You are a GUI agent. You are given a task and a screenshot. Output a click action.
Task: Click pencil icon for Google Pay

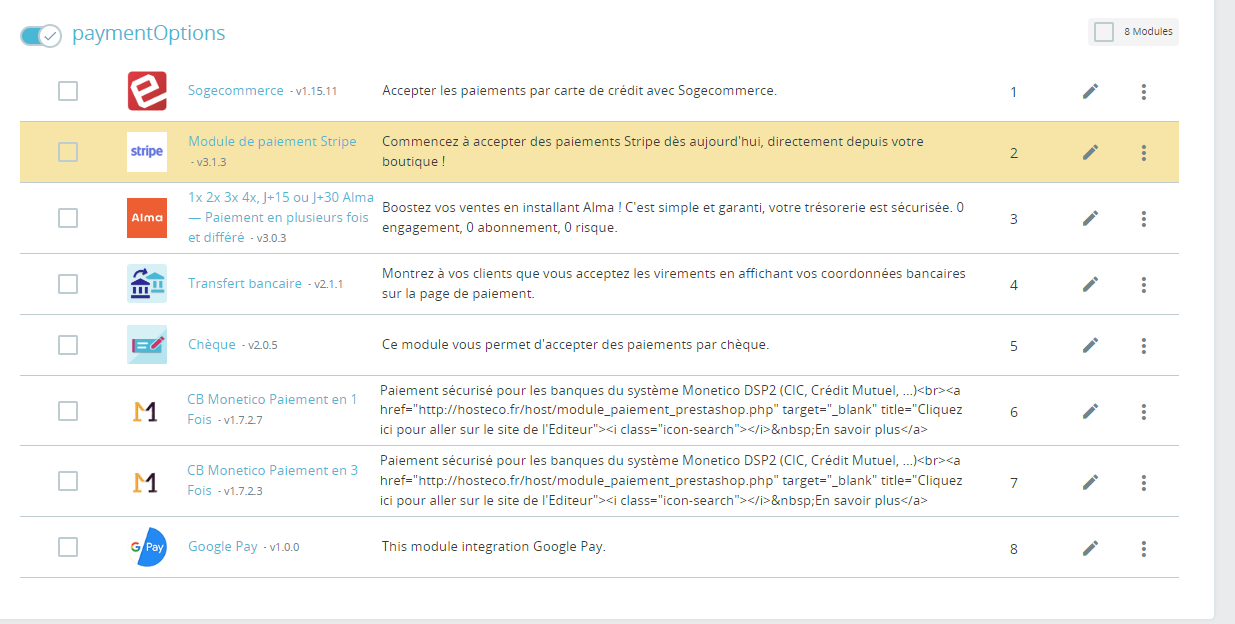(x=1090, y=548)
